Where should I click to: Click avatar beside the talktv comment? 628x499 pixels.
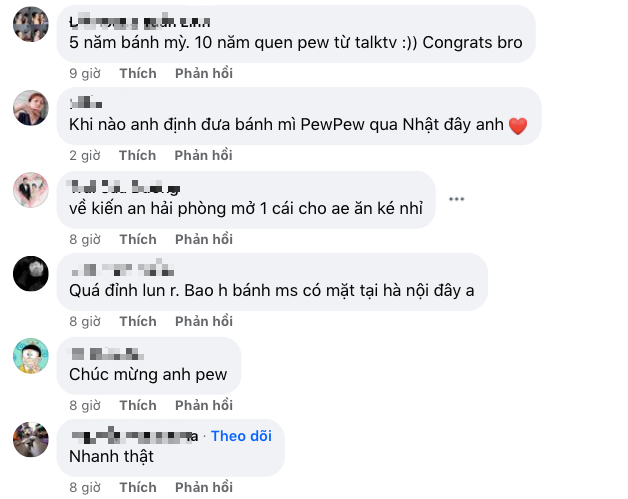(x=31, y=24)
